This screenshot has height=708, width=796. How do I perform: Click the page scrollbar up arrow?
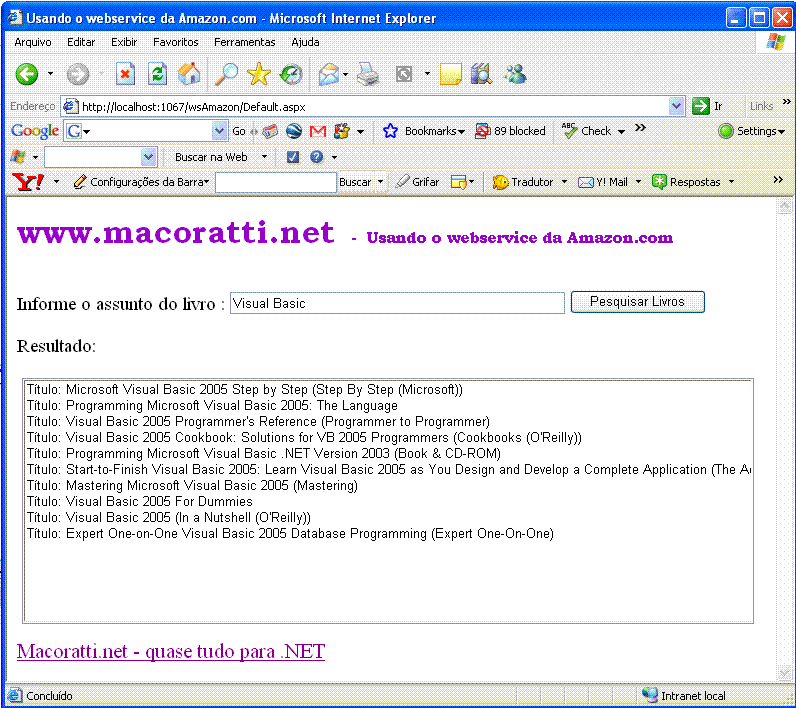(x=784, y=206)
